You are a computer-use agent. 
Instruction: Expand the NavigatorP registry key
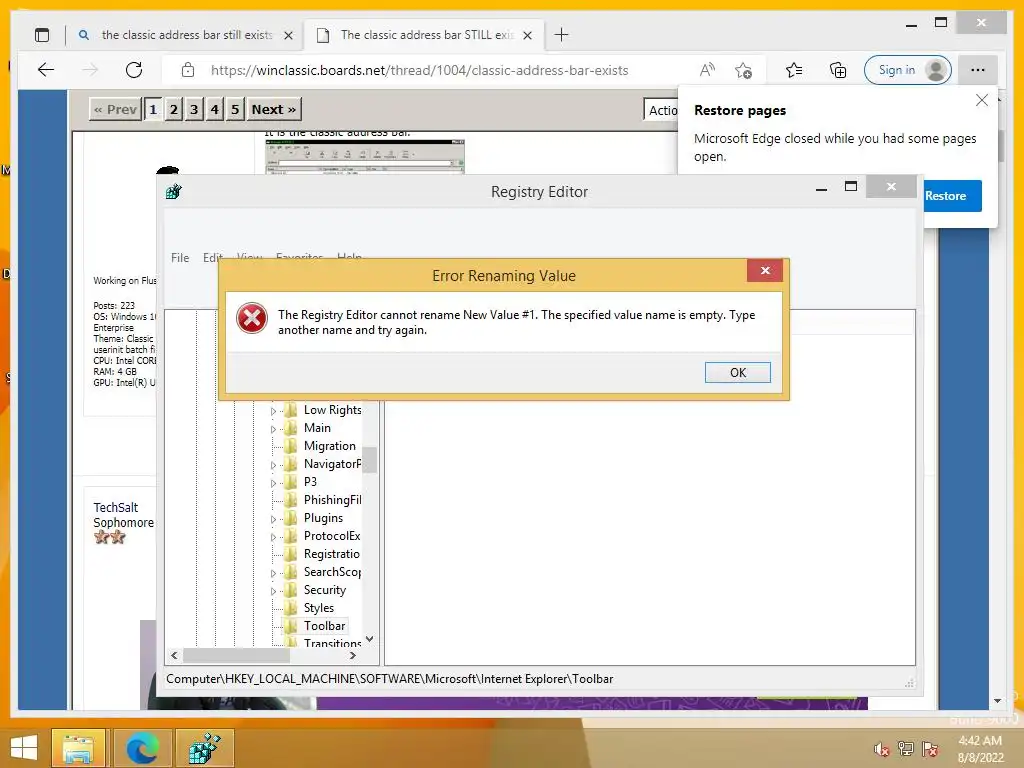click(x=274, y=465)
